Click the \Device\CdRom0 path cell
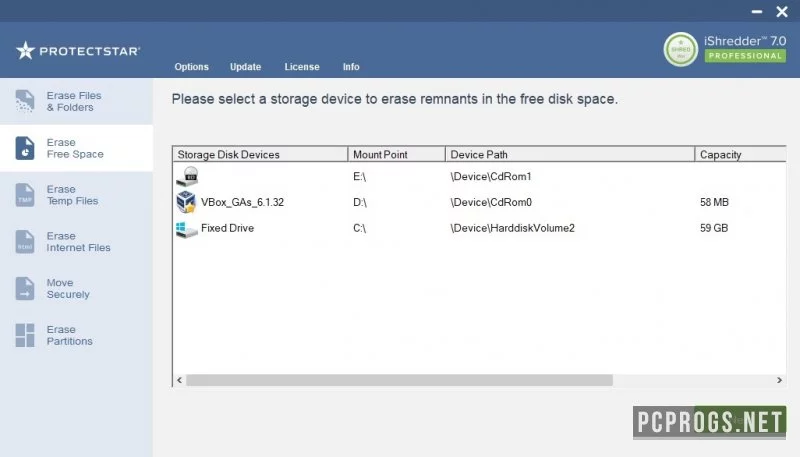The height and width of the screenshot is (457, 800). (x=491, y=202)
